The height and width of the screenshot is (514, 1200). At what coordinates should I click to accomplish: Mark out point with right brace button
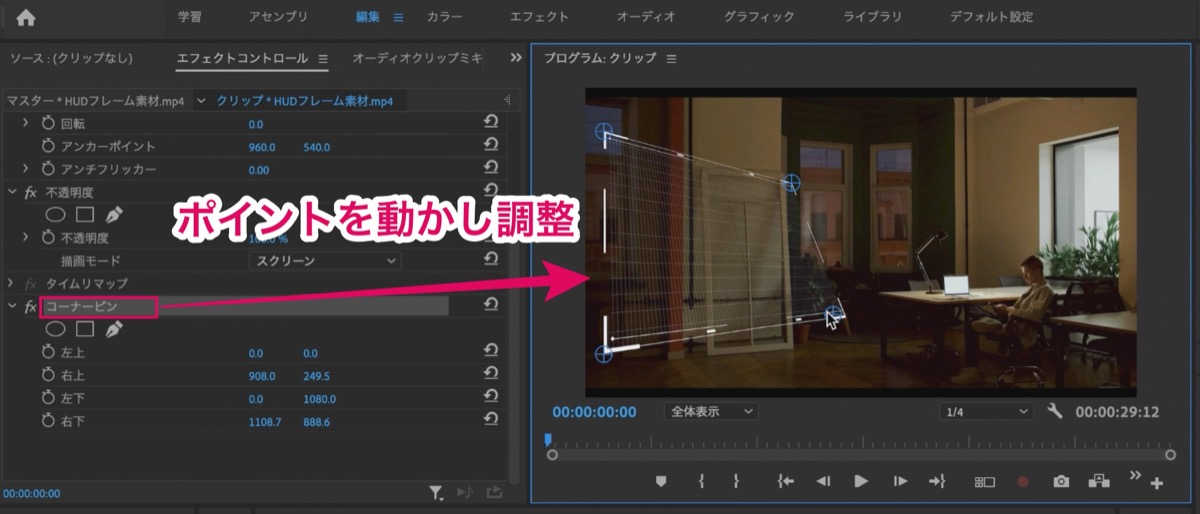tap(736, 481)
